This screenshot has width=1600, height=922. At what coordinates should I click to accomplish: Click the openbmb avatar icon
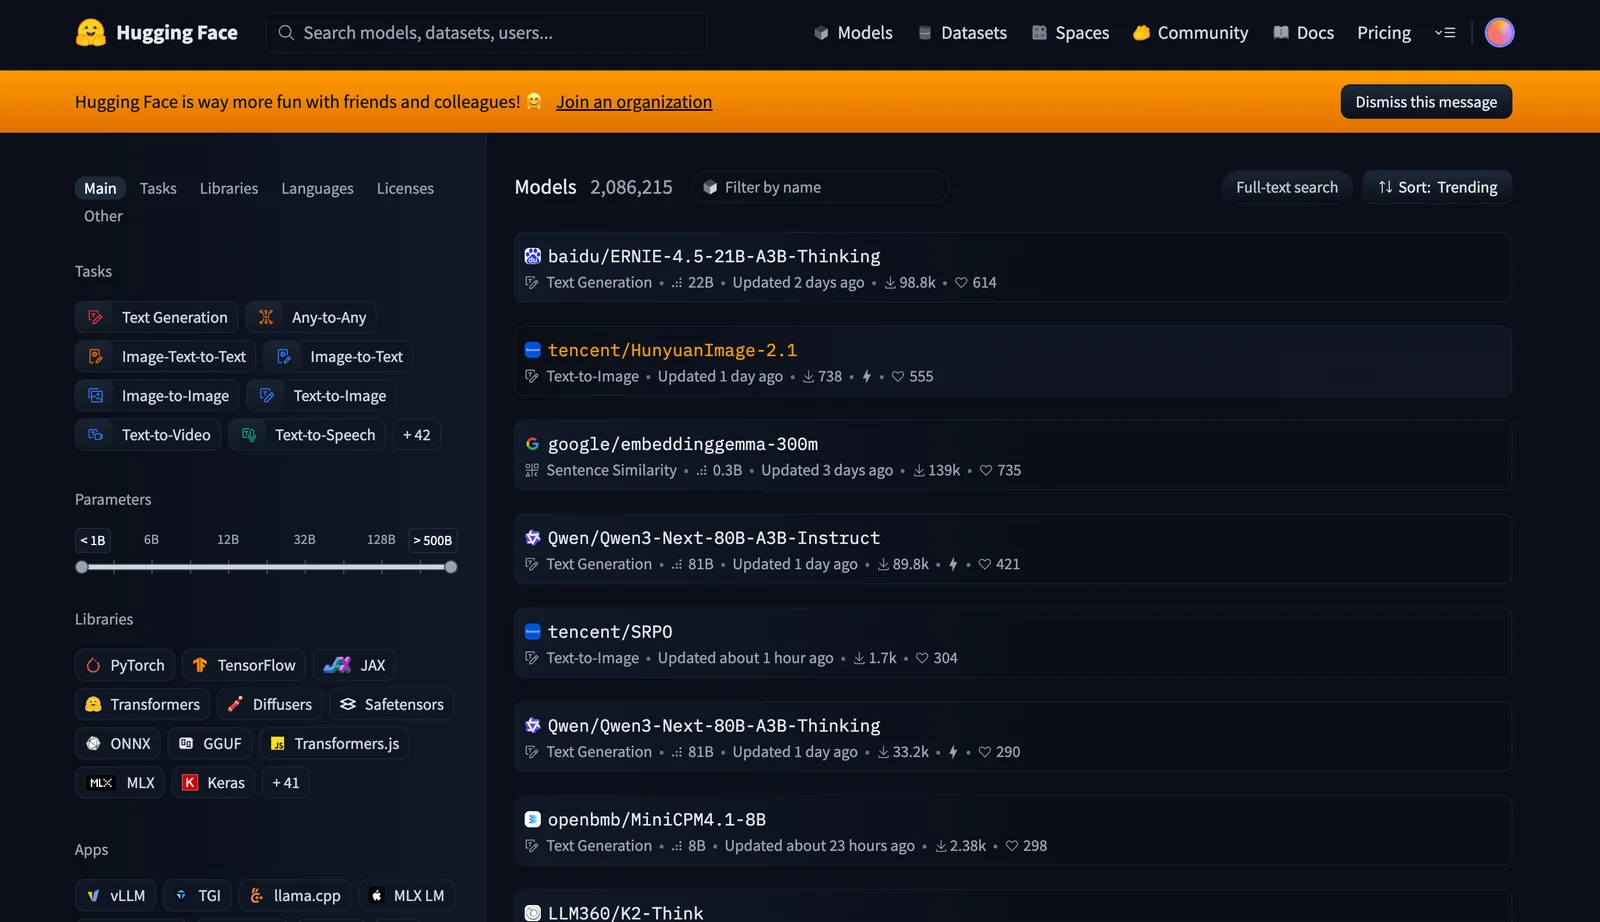[x=533, y=819]
